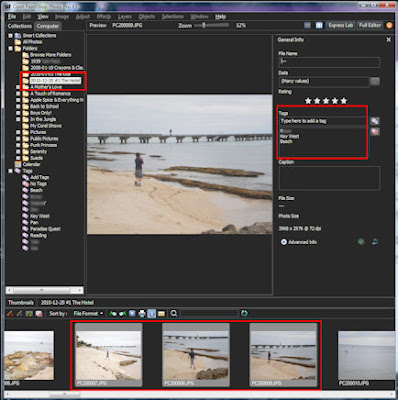Start slideshow with blue play icon

coord(132,313)
